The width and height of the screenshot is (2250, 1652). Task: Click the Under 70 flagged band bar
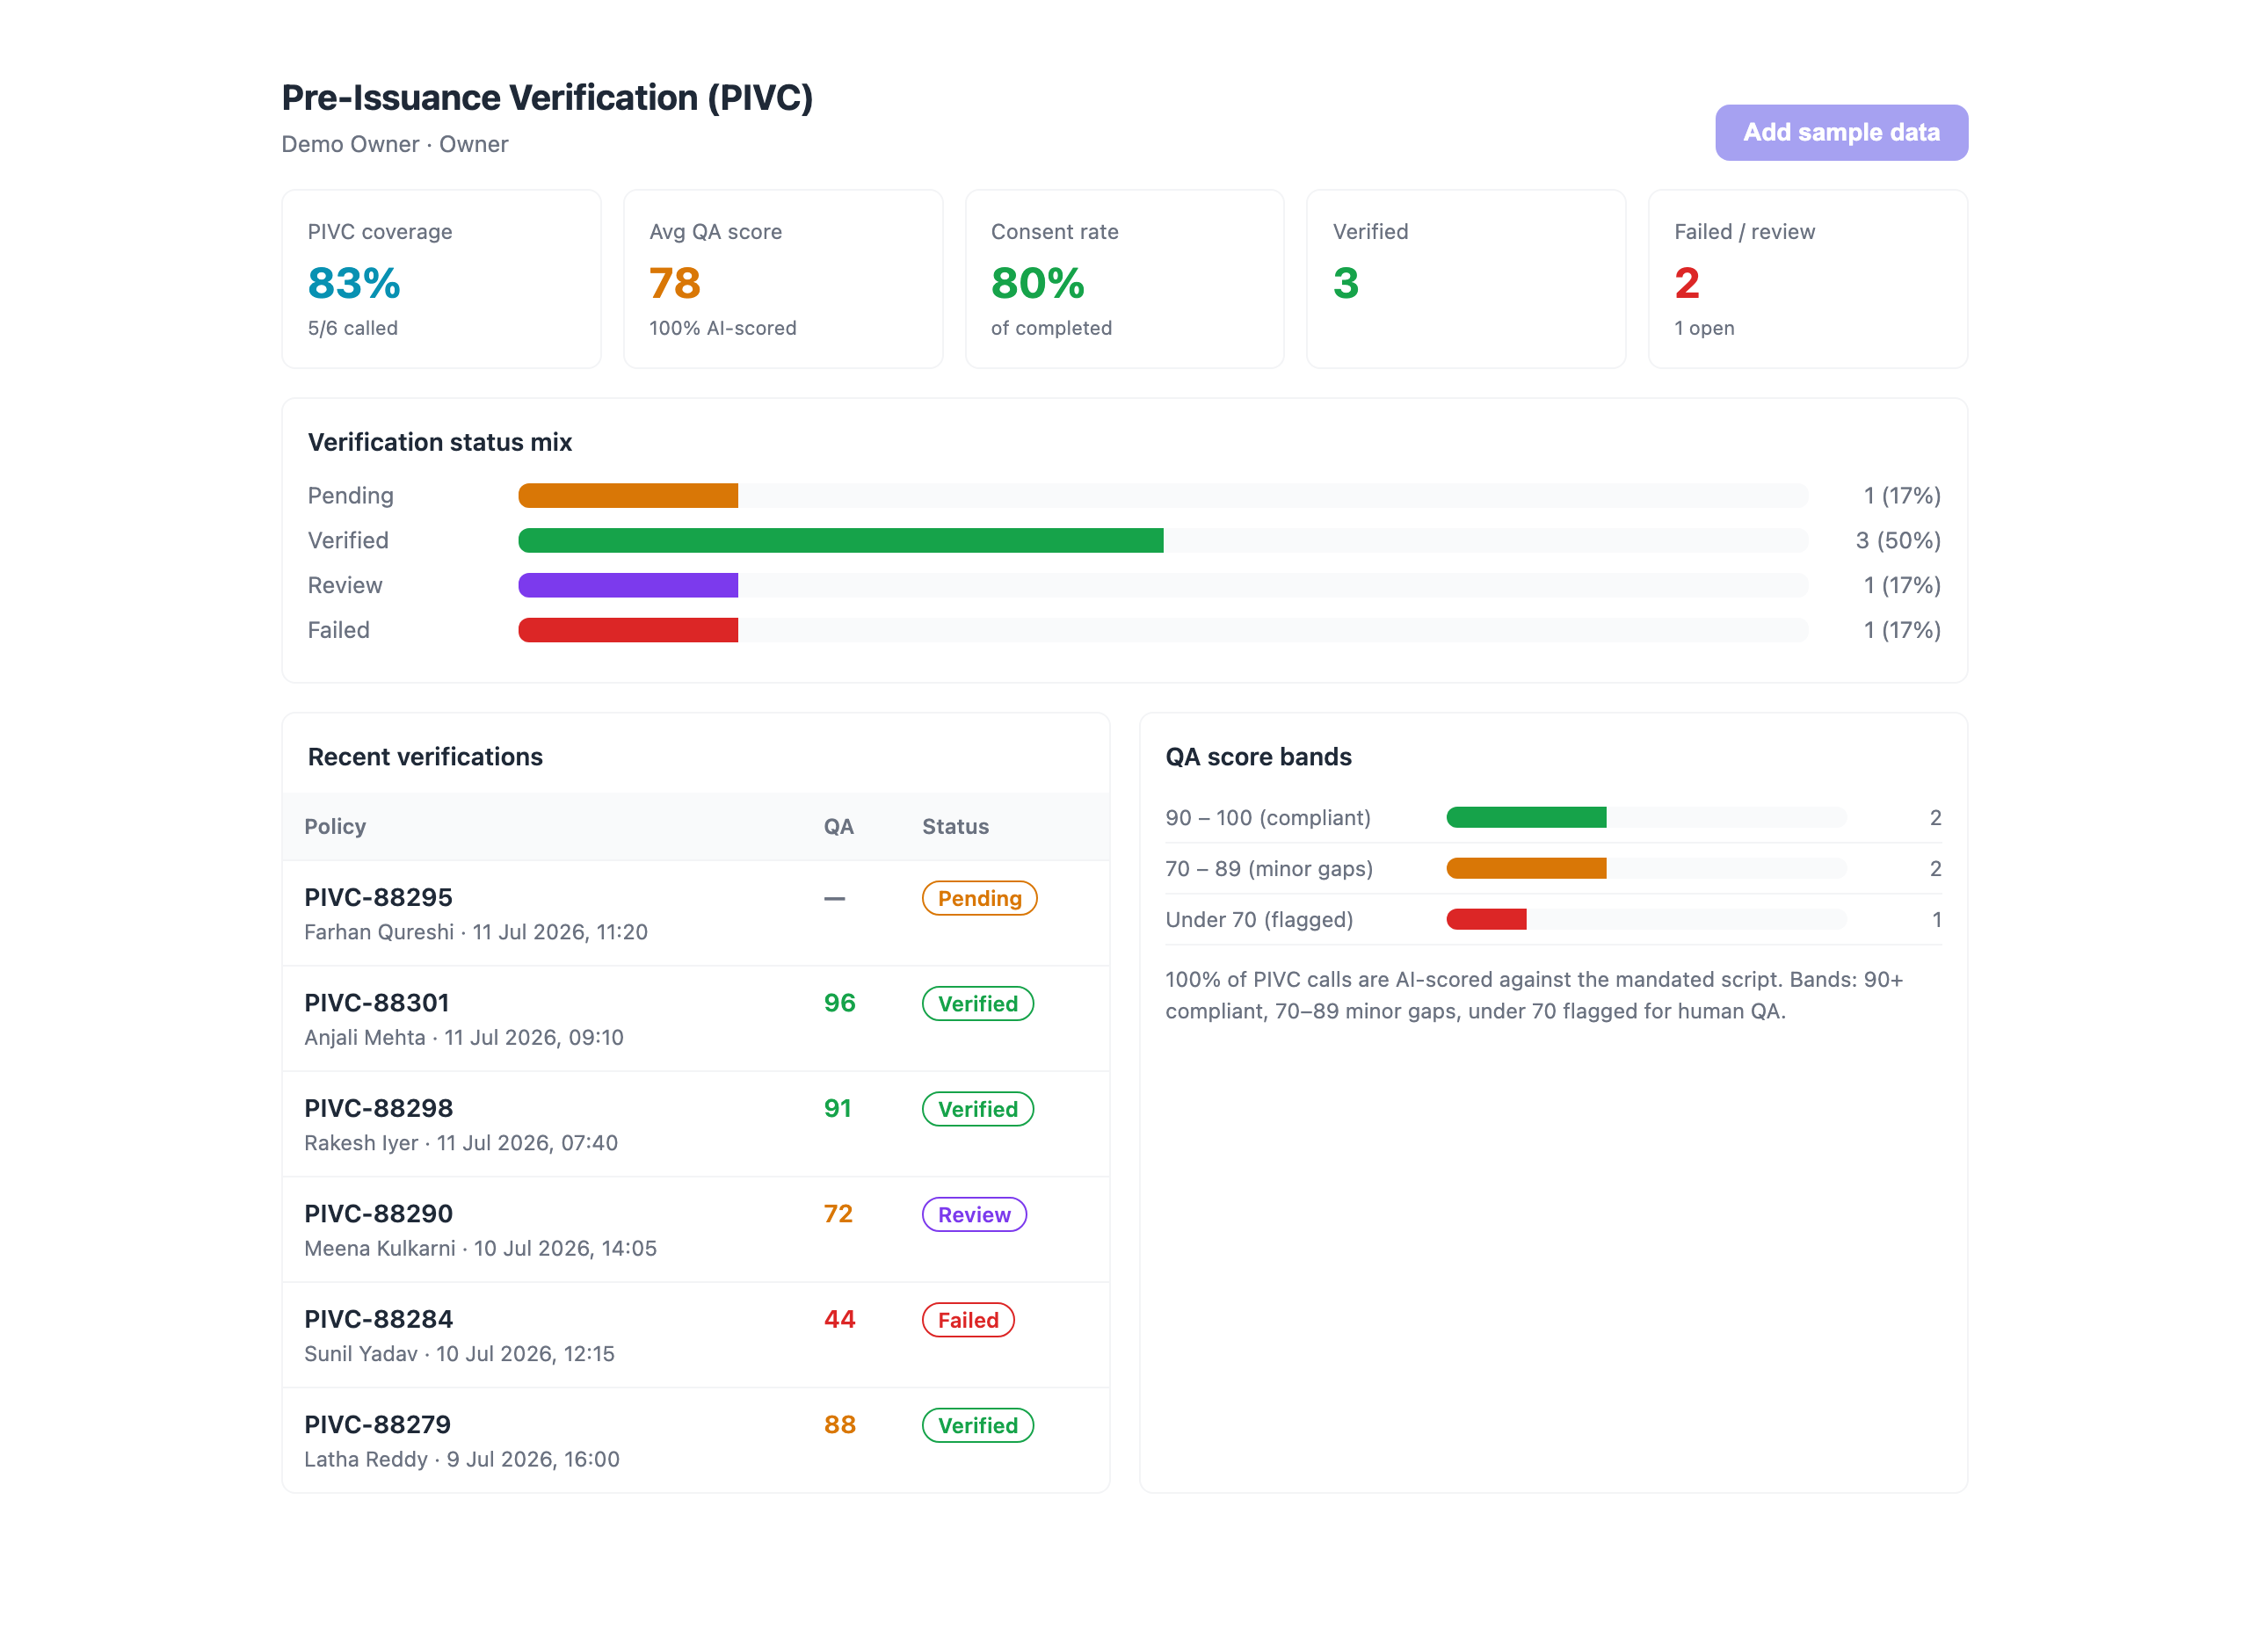(1486, 919)
